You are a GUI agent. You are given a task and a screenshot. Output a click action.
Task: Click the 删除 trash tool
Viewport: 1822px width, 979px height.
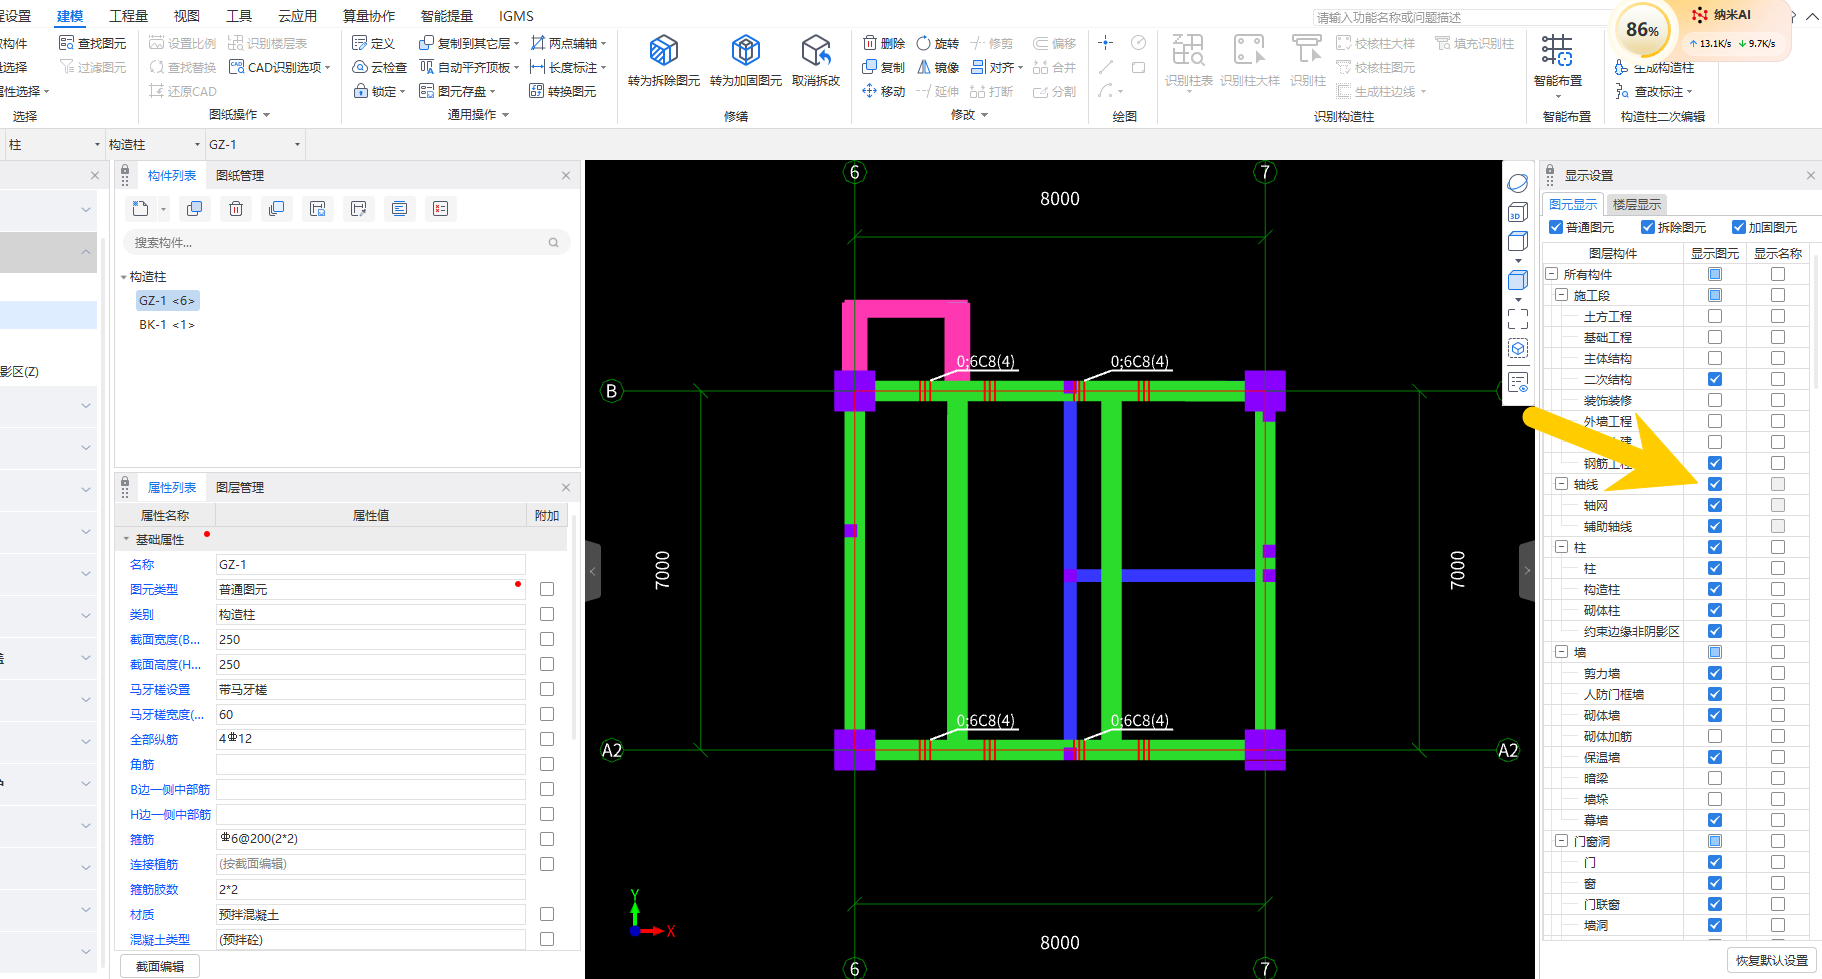click(x=884, y=43)
